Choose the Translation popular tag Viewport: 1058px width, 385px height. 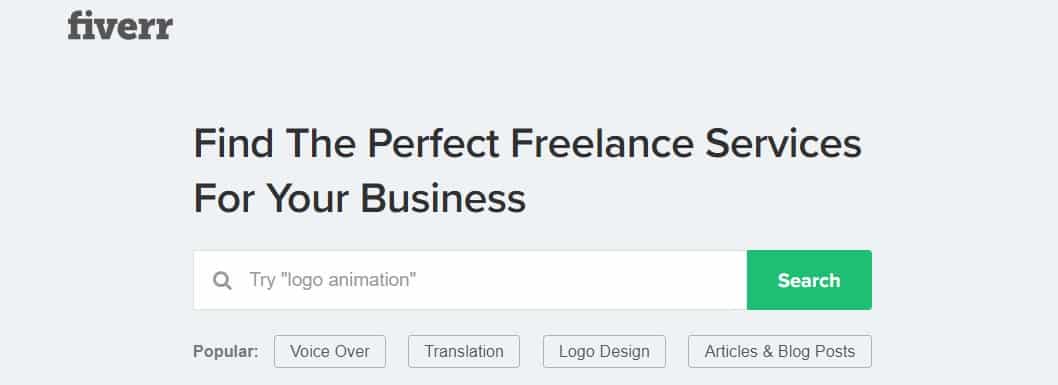[x=464, y=351]
